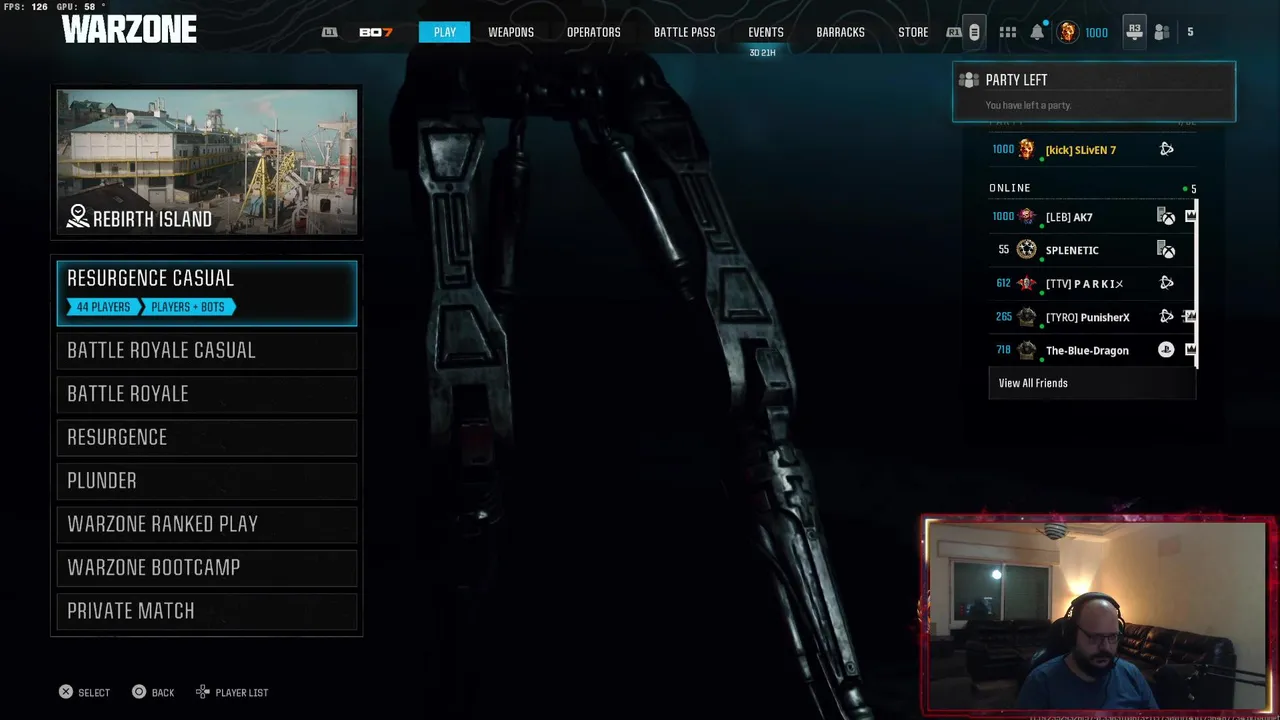Click the 3D 21H event timer
The height and width of the screenshot is (720, 1280).
point(762,52)
